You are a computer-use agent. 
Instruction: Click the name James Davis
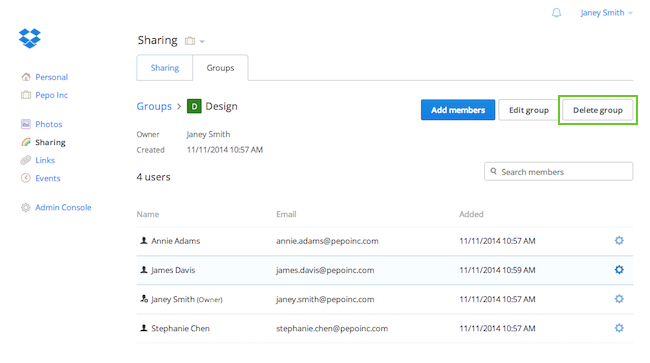(173, 270)
